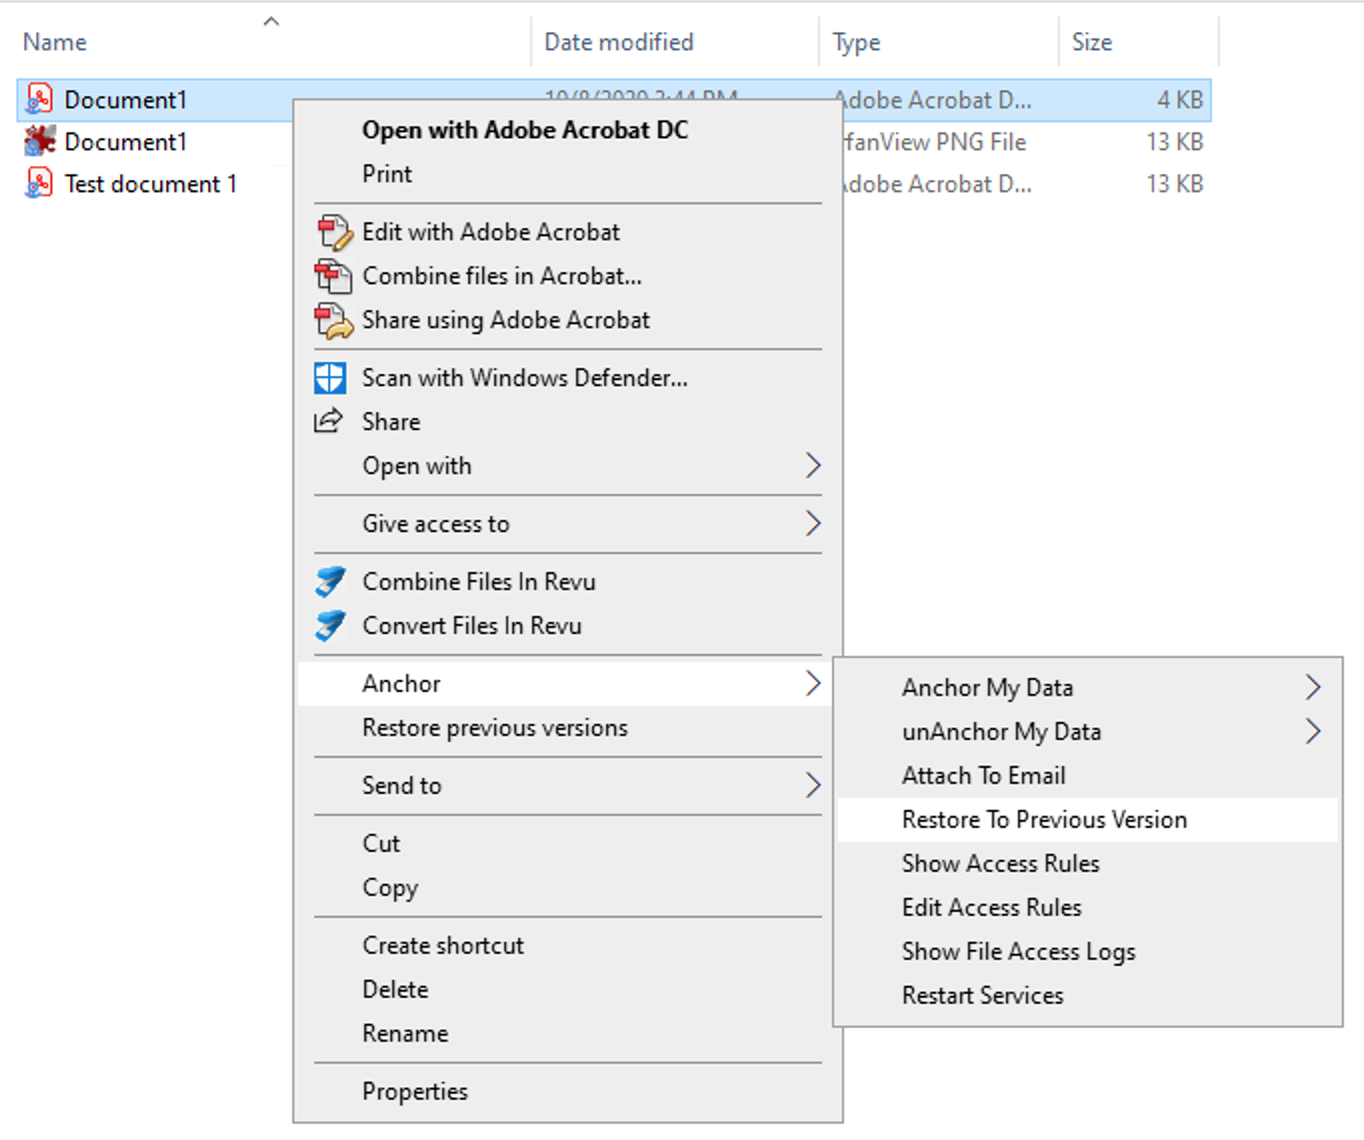Click the PDF icon of selected Document1
The width and height of the screenshot is (1364, 1140).
pyautogui.click(x=39, y=99)
